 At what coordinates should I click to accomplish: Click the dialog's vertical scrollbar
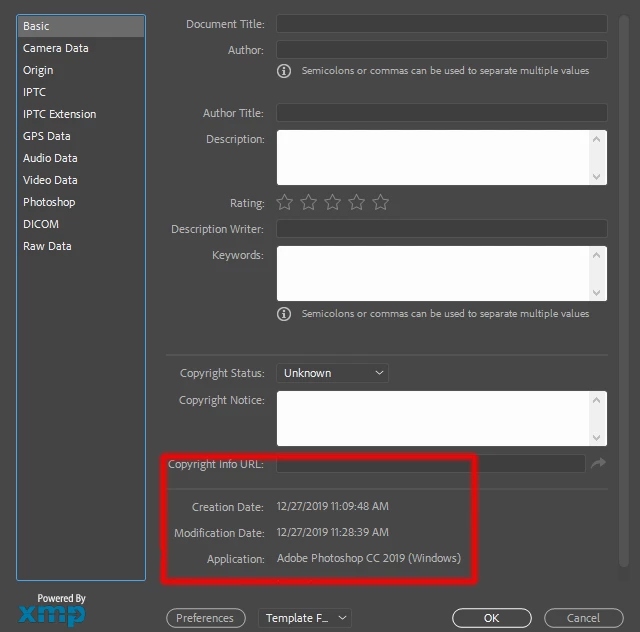pyautogui.click(x=623, y=292)
